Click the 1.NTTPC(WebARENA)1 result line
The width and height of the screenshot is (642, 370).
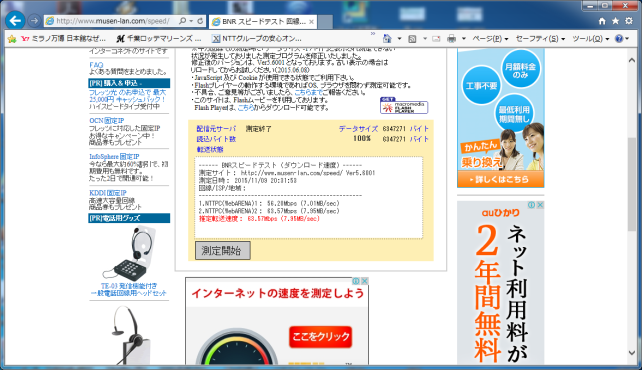(x=269, y=203)
